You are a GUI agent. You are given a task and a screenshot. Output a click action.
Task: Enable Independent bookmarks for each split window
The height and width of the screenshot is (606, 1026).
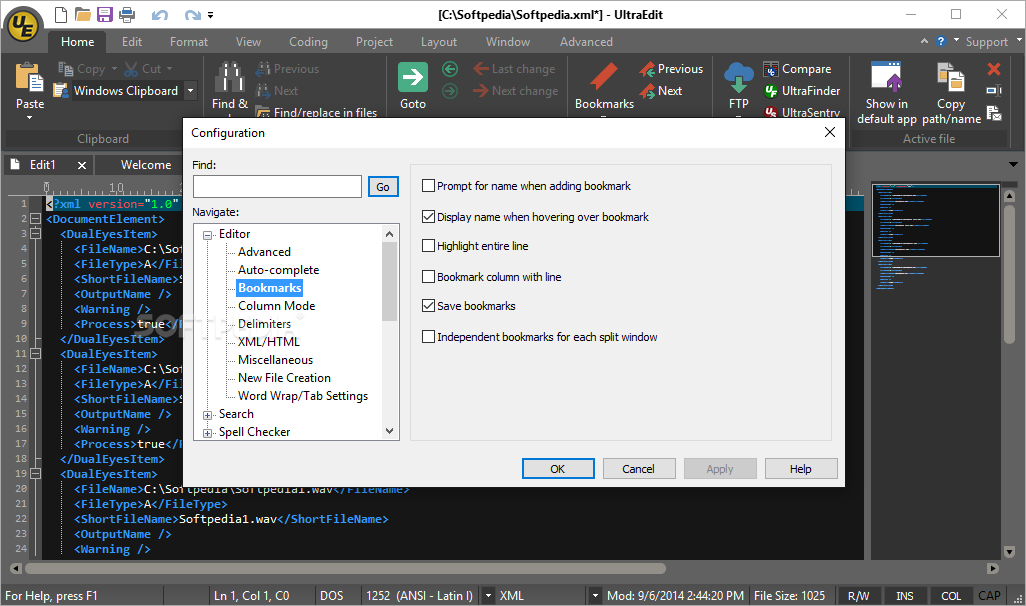pos(429,337)
